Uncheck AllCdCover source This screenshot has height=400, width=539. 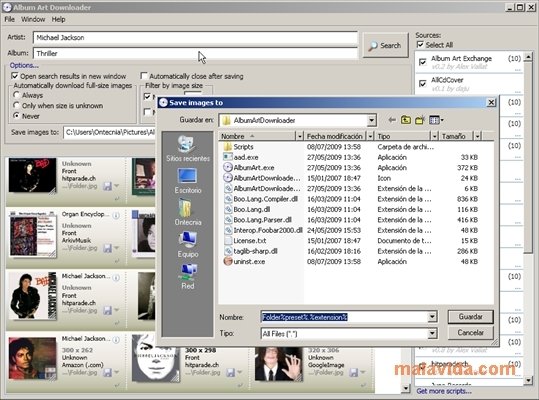(423, 84)
